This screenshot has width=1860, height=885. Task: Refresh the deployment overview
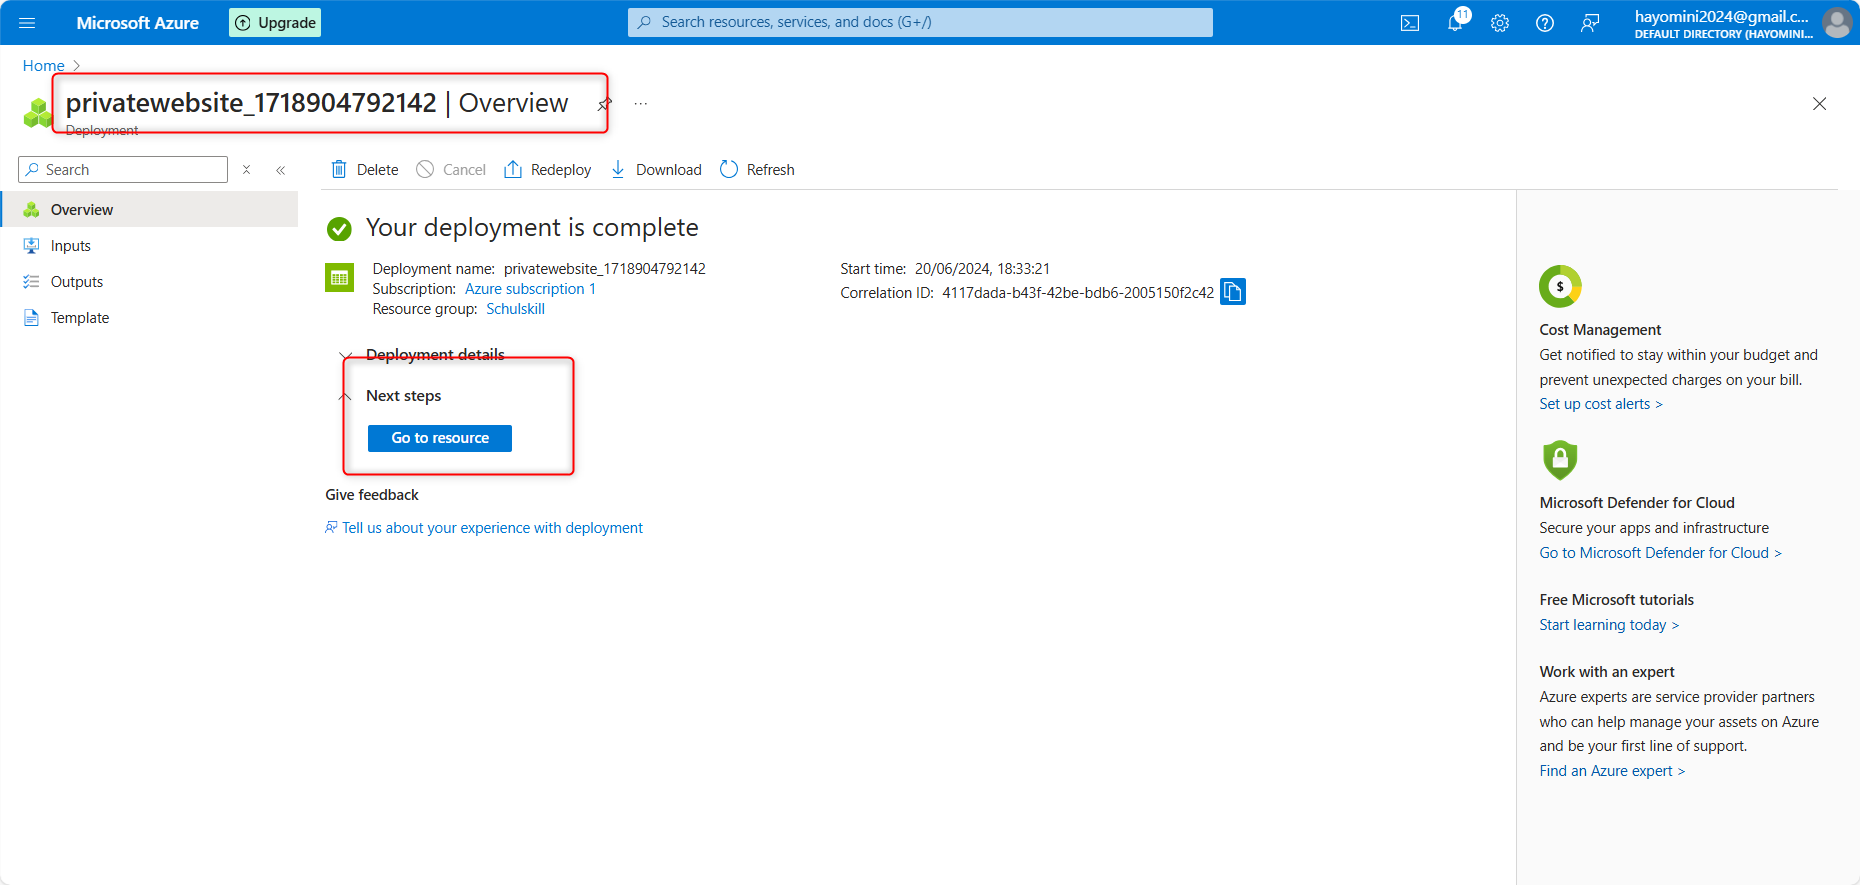[x=757, y=170]
